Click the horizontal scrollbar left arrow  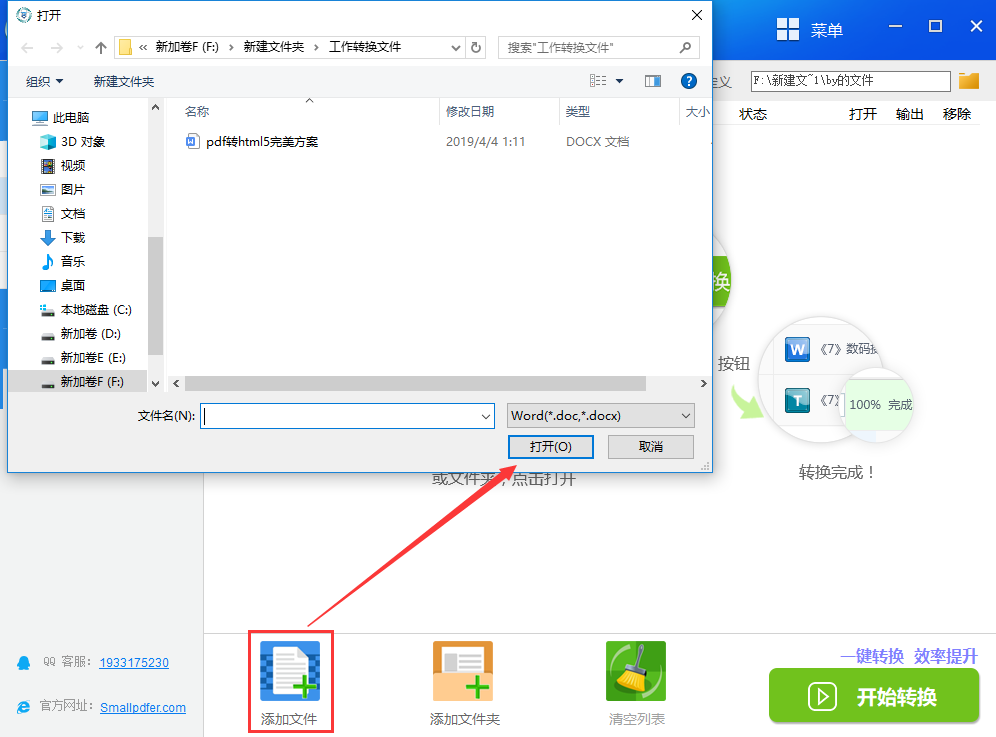177,384
